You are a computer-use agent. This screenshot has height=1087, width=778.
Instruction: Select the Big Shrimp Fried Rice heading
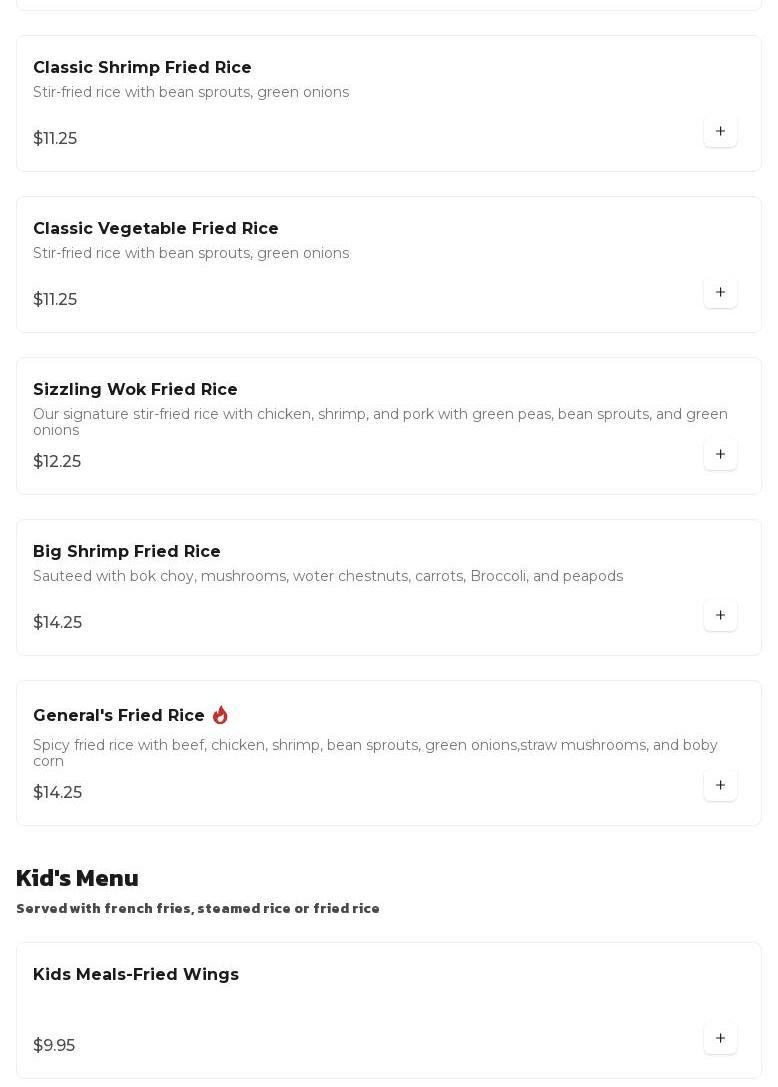[127, 551]
